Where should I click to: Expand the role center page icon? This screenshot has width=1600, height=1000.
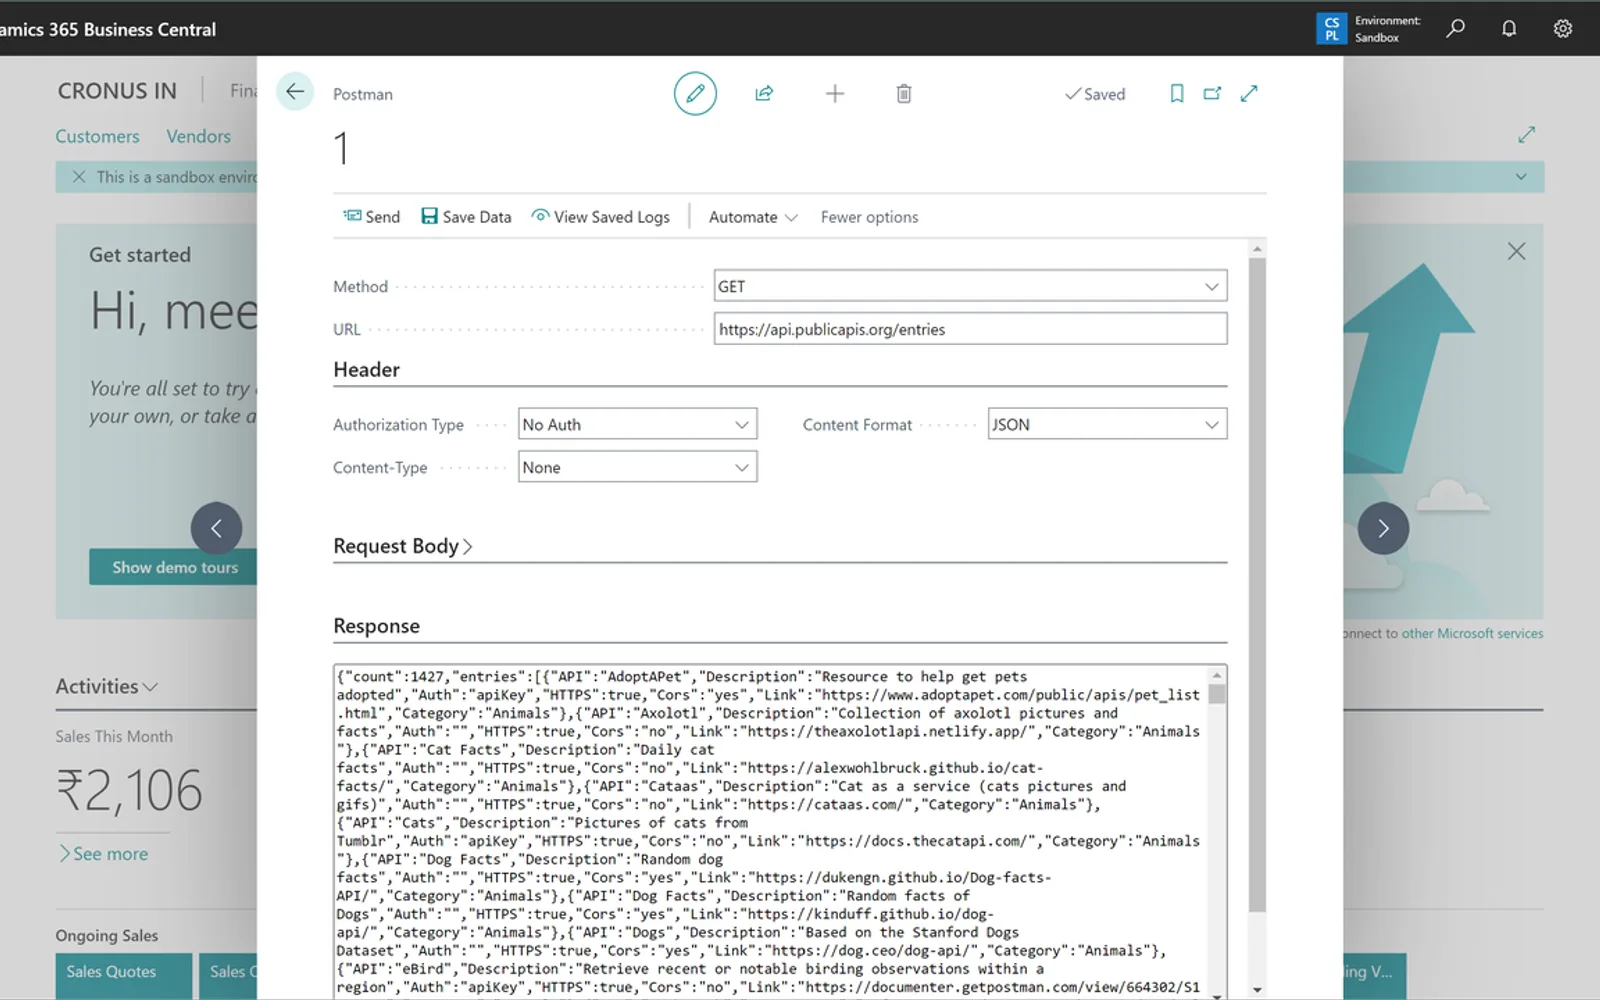(x=1526, y=134)
